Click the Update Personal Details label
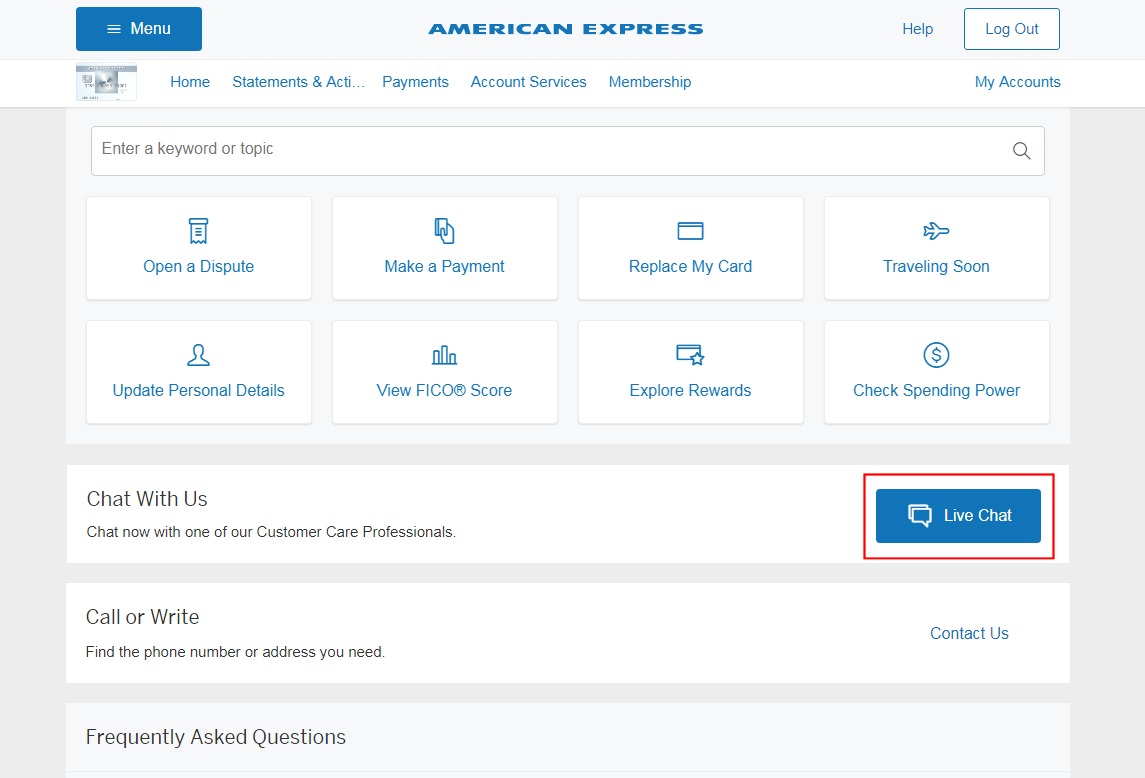The width and height of the screenshot is (1145, 778). pyautogui.click(x=199, y=391)
